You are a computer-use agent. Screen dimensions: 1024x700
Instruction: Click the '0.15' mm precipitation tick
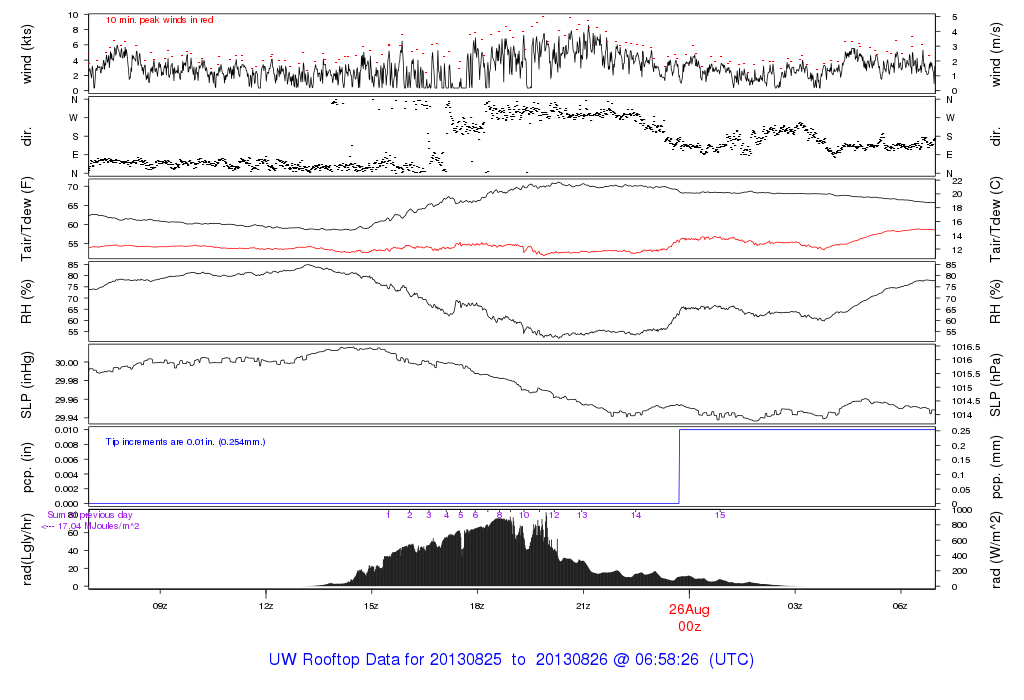click(961, 460)
